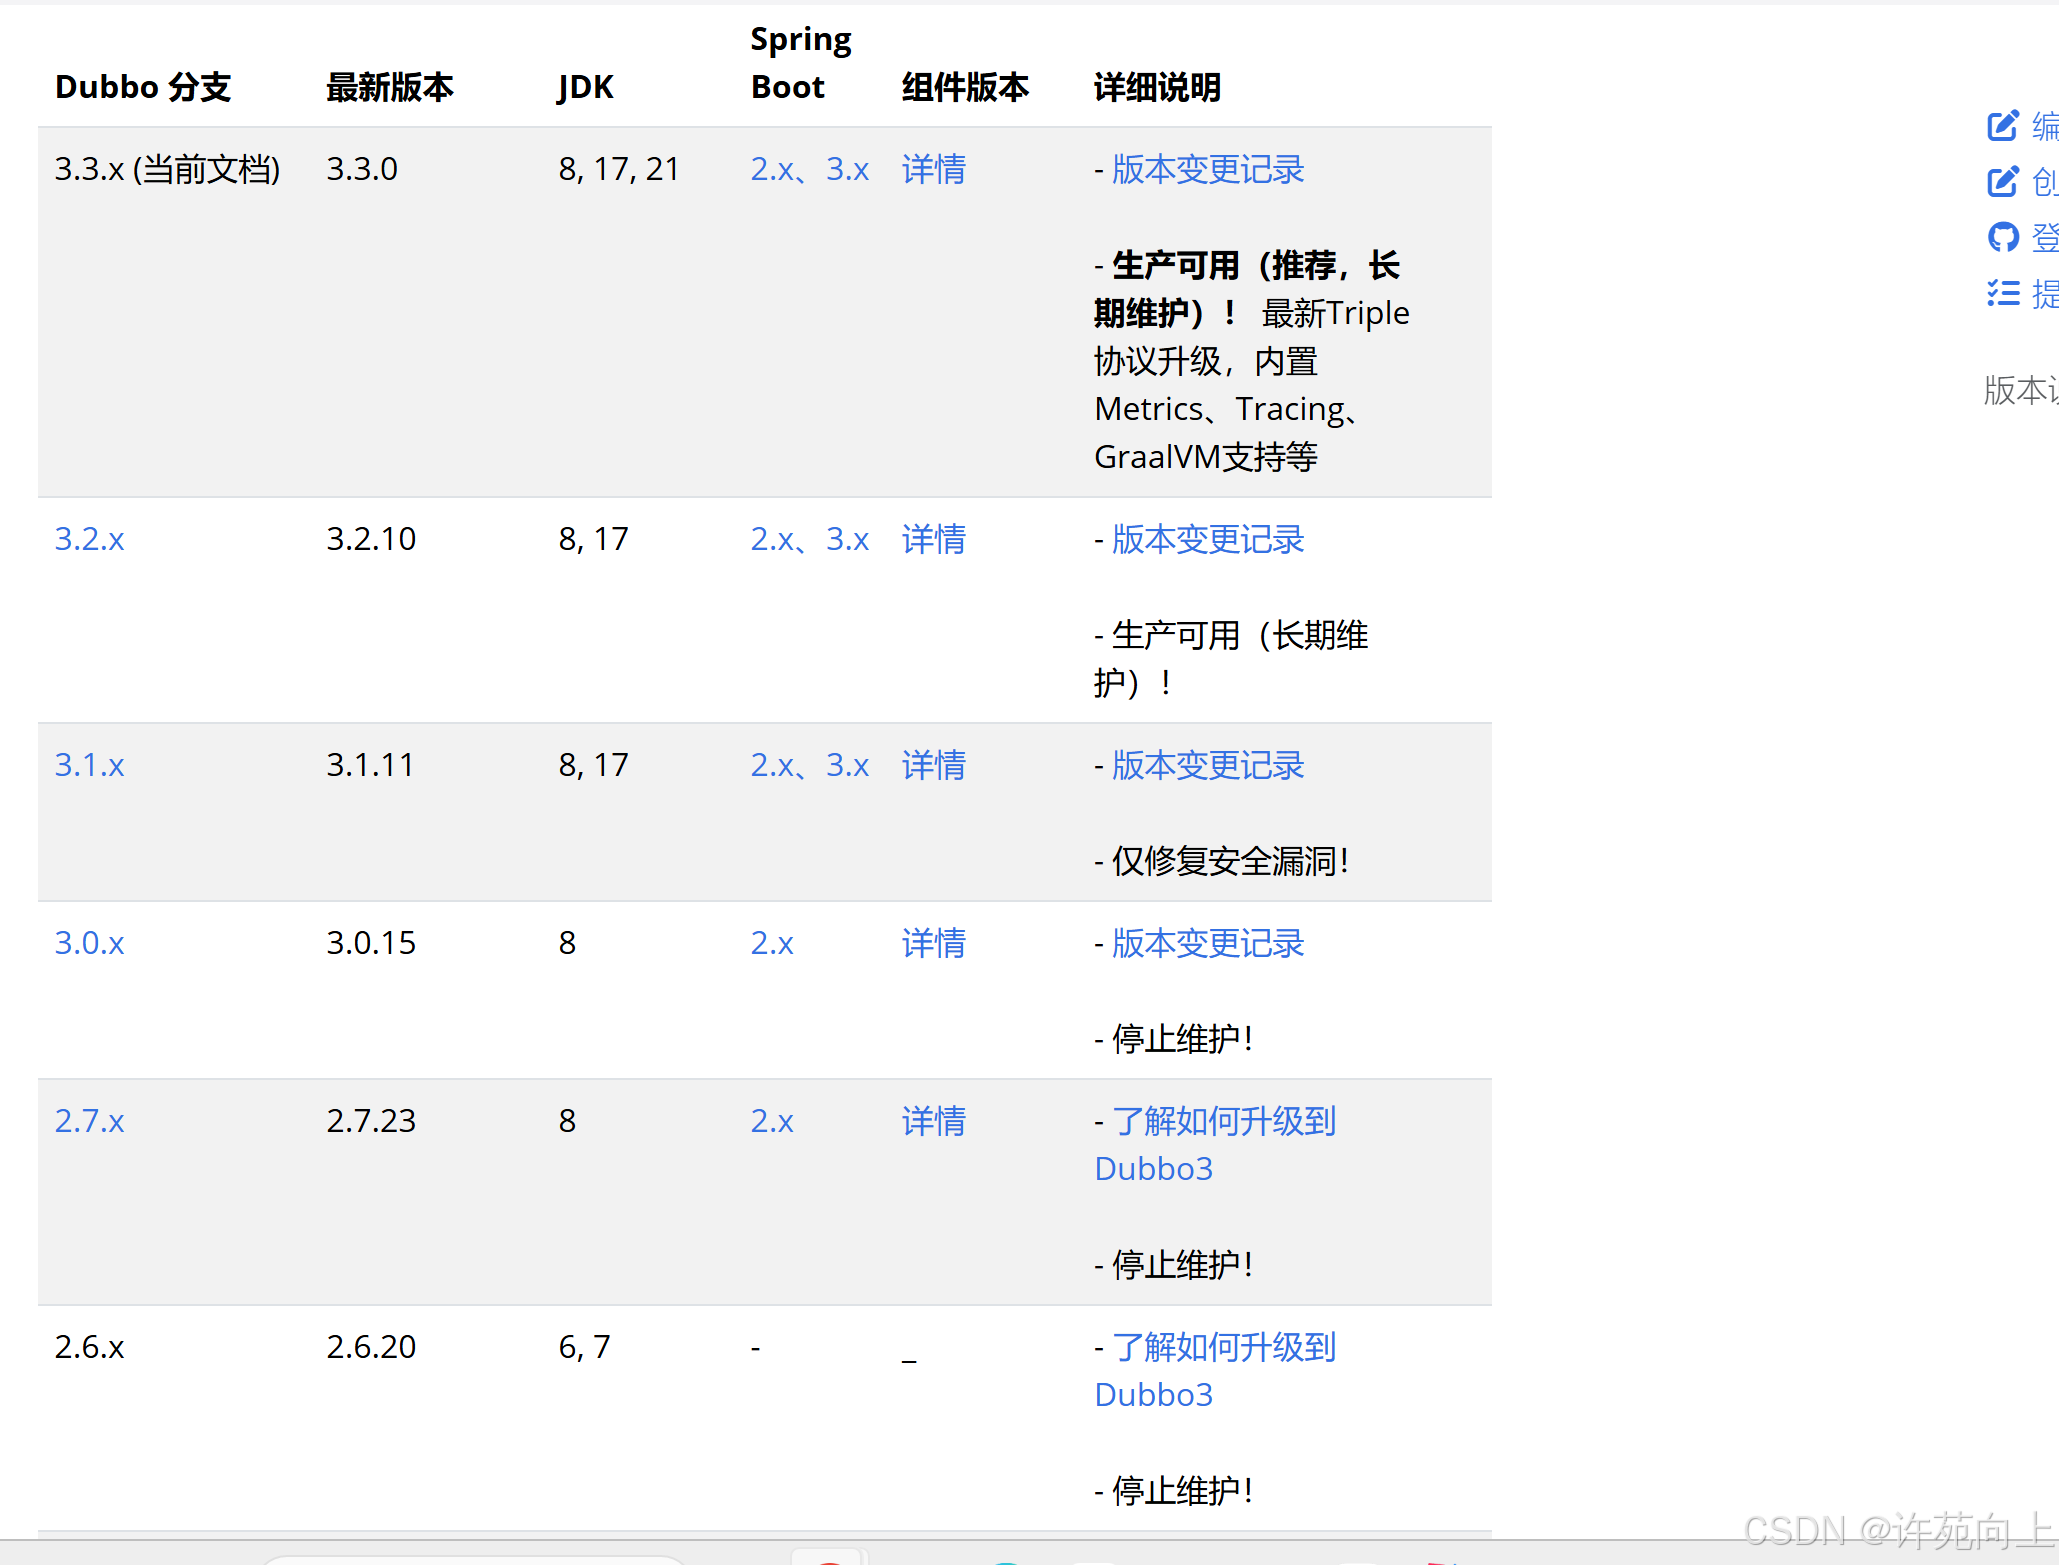Select latest version cell 3.3.0

pyautogui.click(x=362, y=169)
